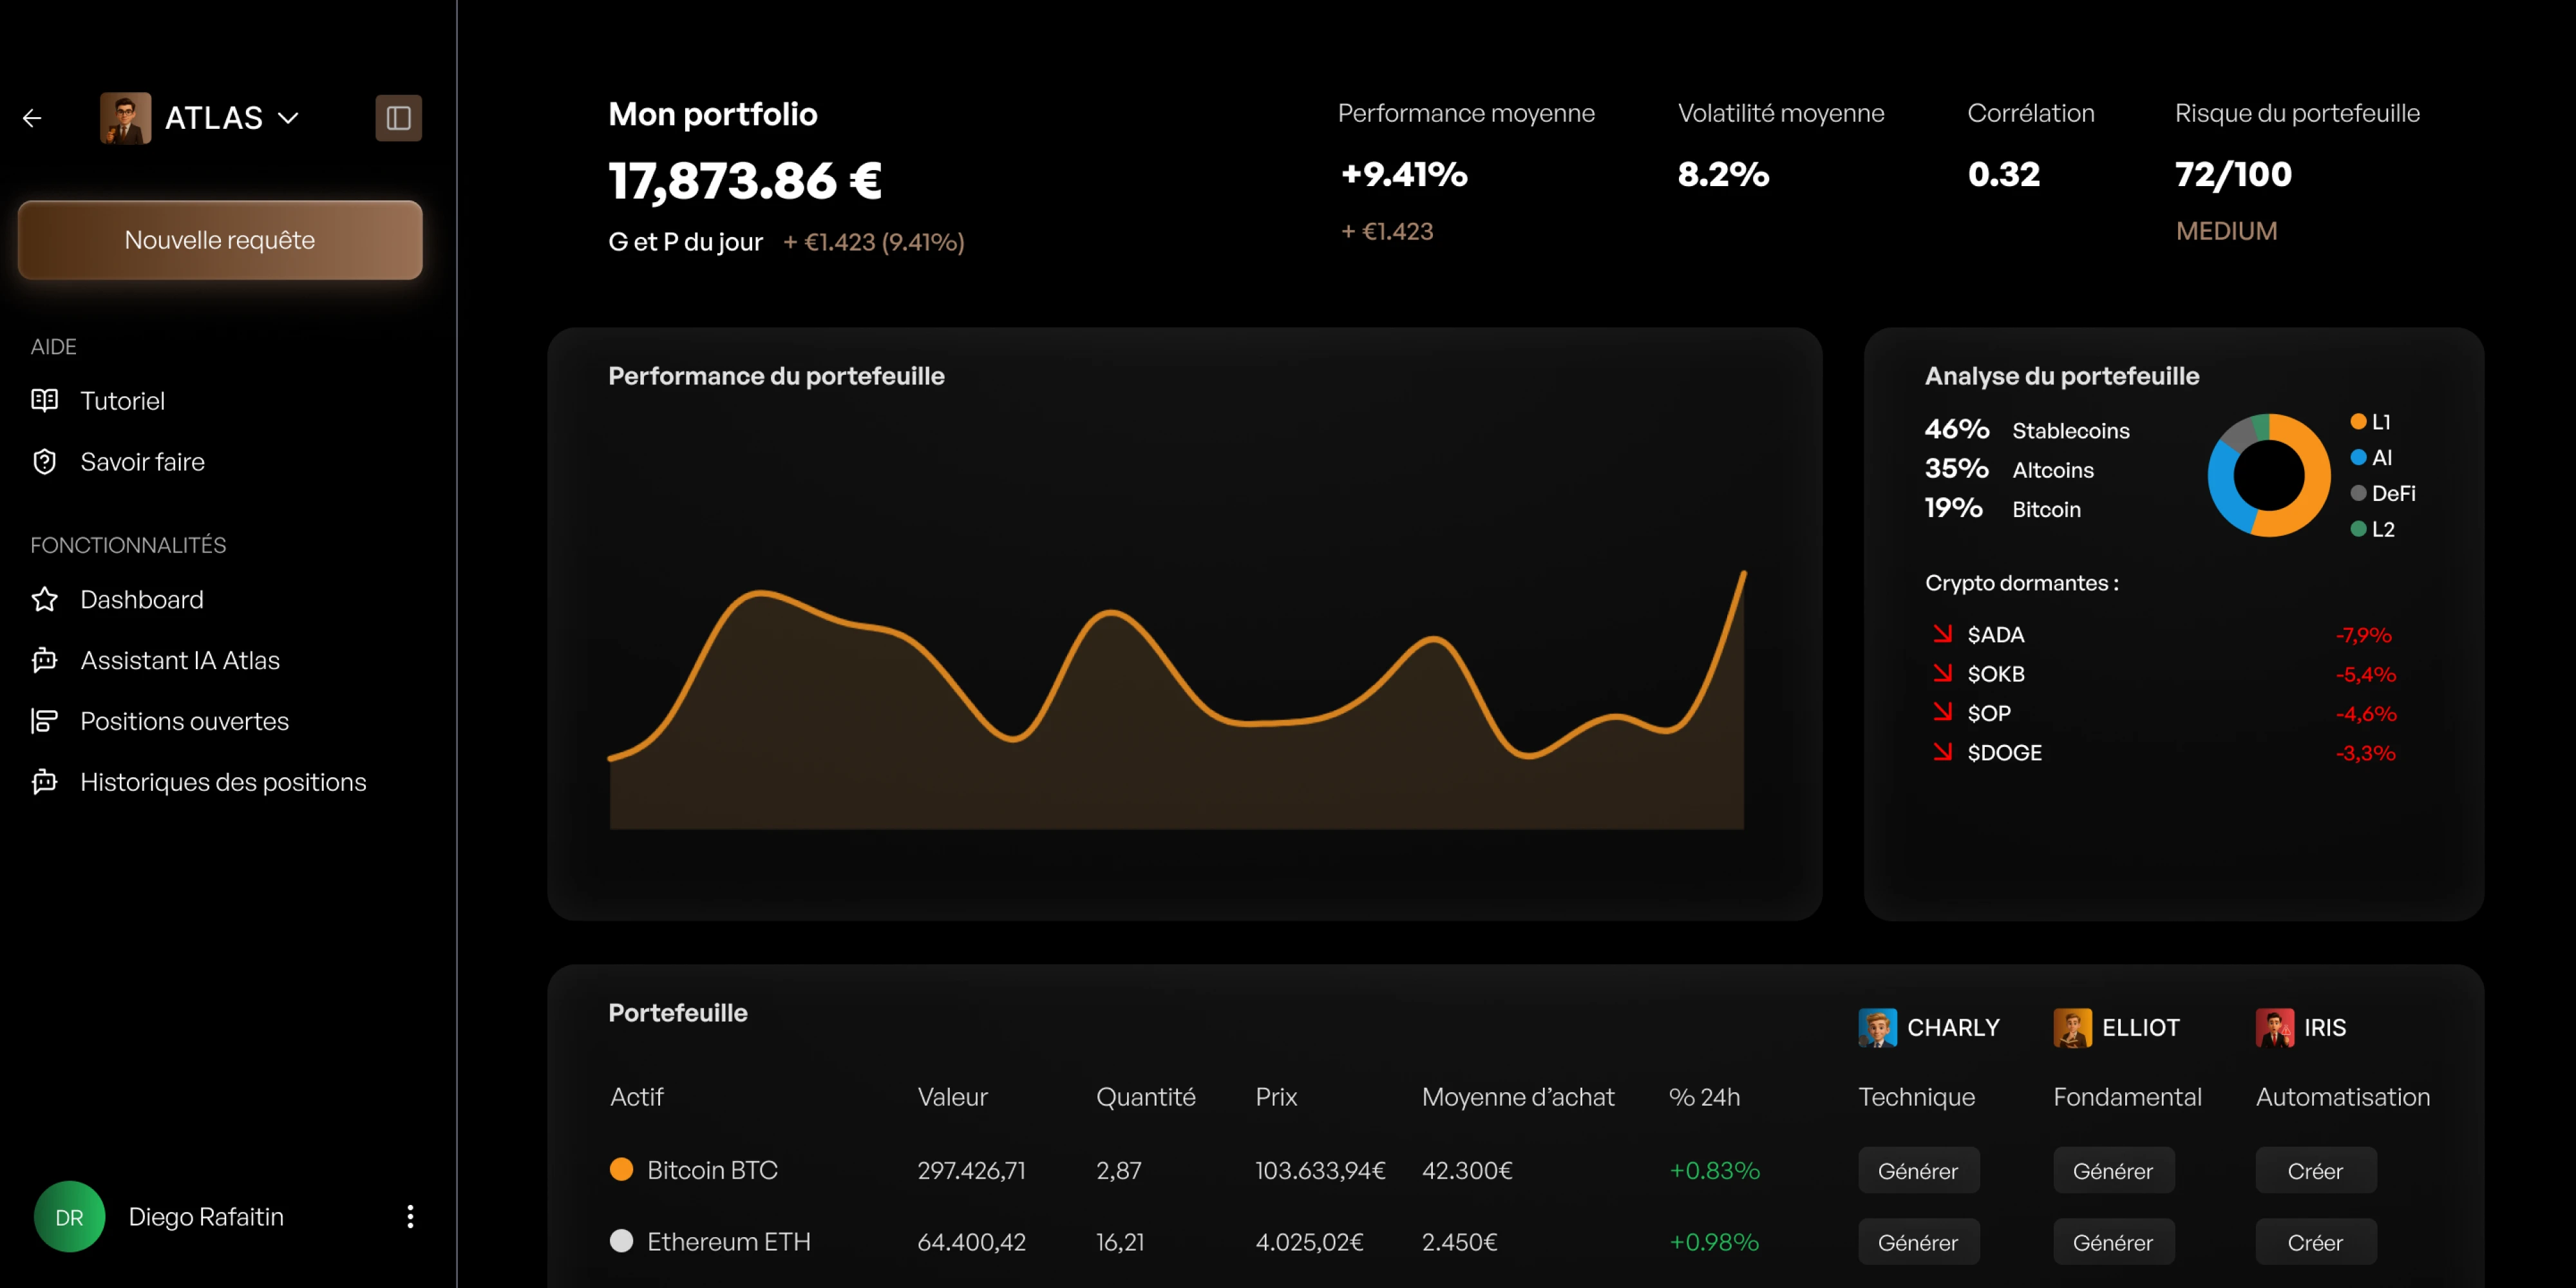The width and height of the screenshot is (2576, 1288).
Task: Click the 35% Altcoins entry
Action: [x=2009, y=469]
